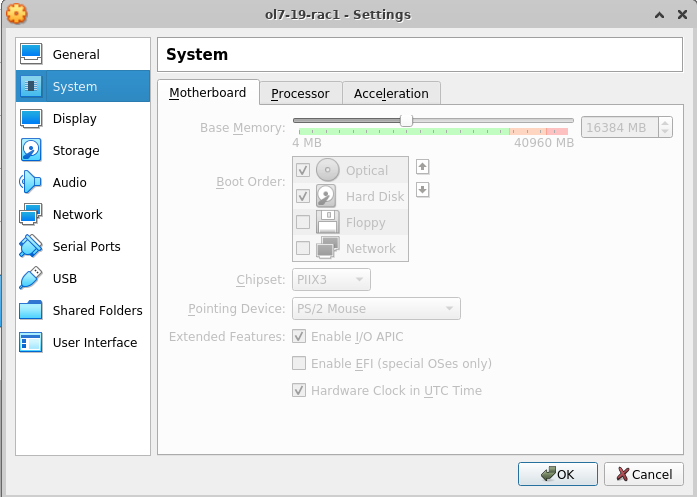Select Serial Ports in the settings list

83,246
